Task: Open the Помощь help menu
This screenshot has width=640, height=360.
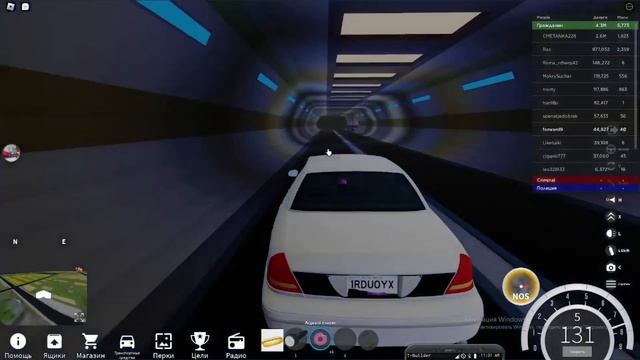Action: 18,345
